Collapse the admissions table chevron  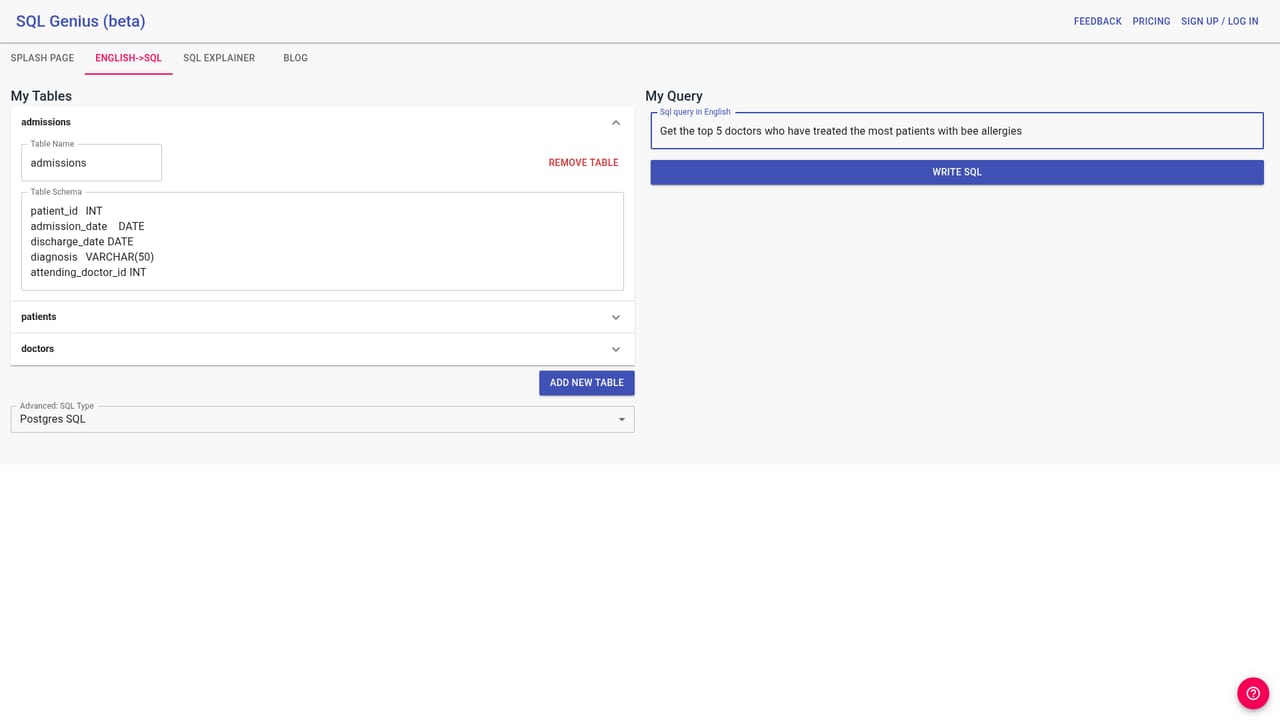616,123
